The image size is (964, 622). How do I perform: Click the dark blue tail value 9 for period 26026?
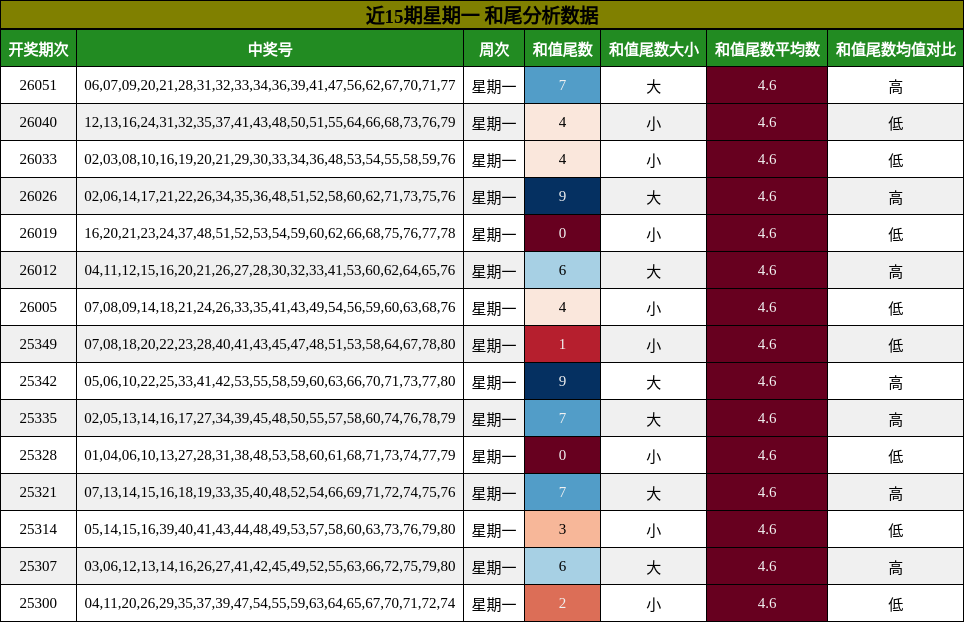562,196
